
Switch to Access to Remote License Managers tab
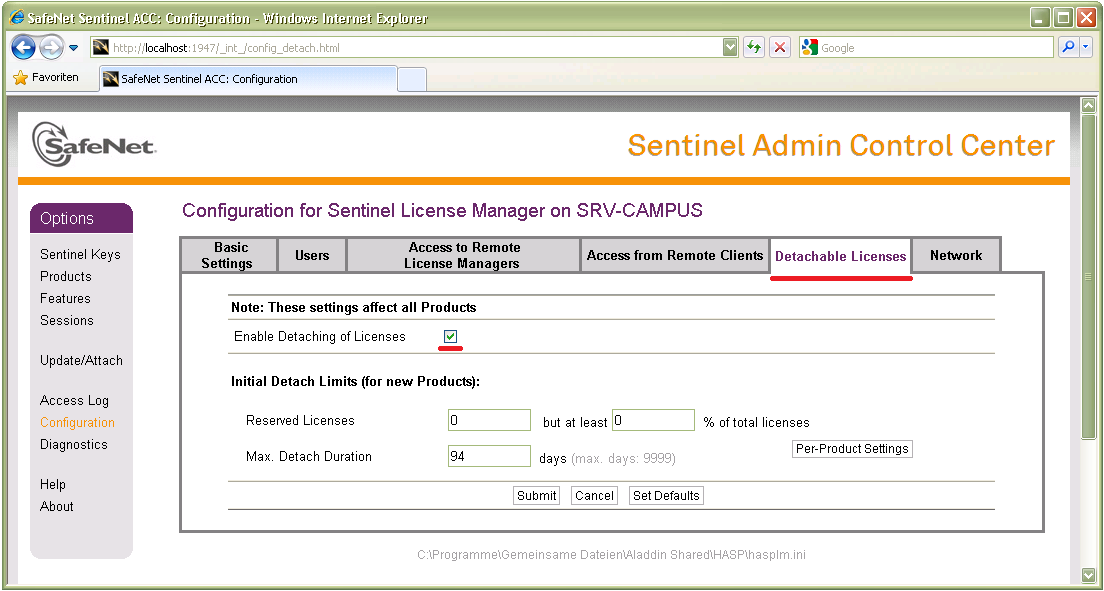click(463, 255)
